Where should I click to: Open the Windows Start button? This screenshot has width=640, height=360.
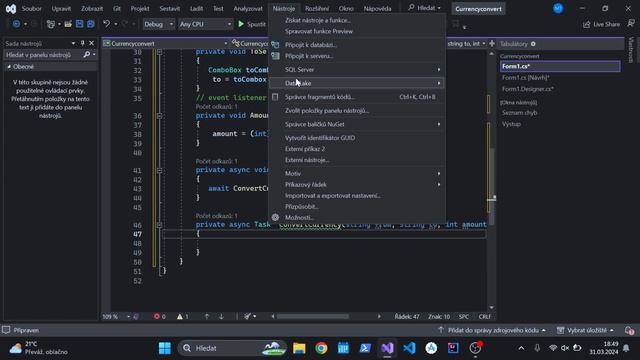pos(165,348)
